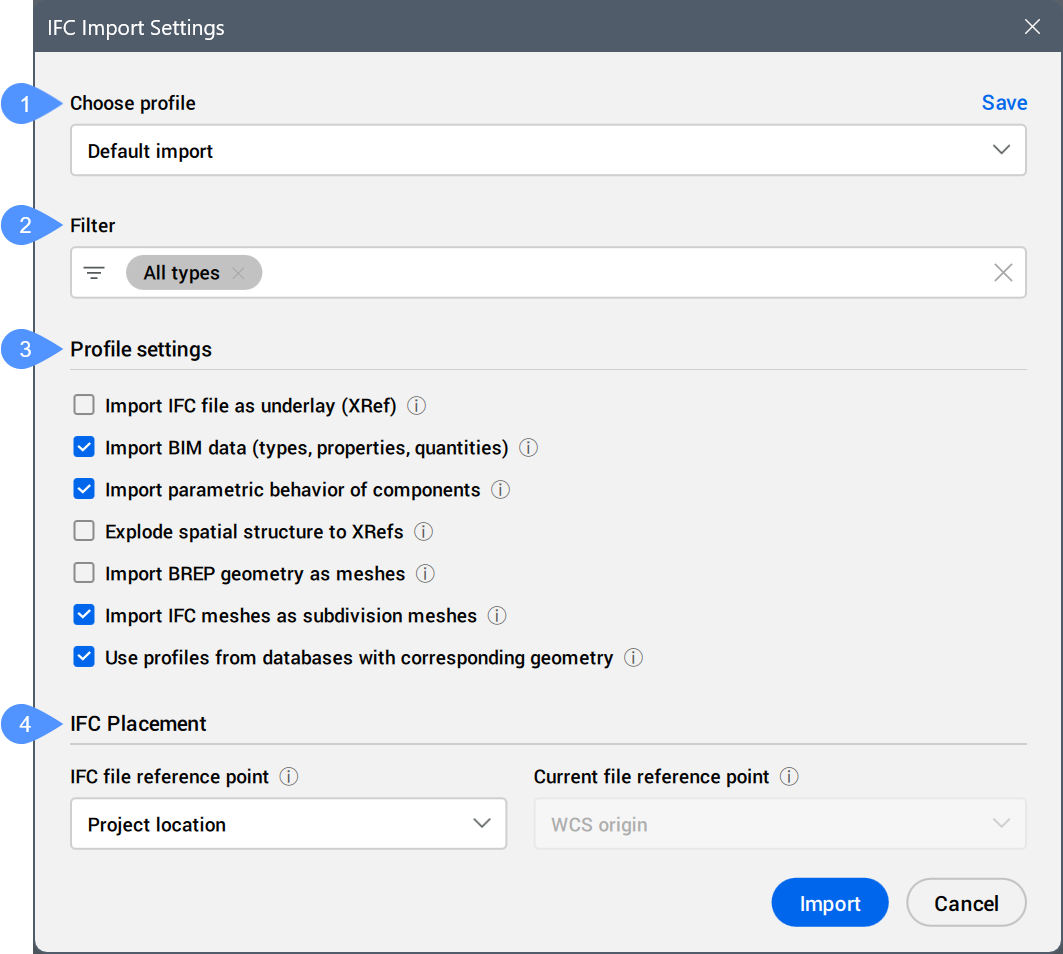Image resolution: width=1063 pixels, height=954 pixels.
Task: Click info icon next to Import BIM data
Action: coord(529,448)
